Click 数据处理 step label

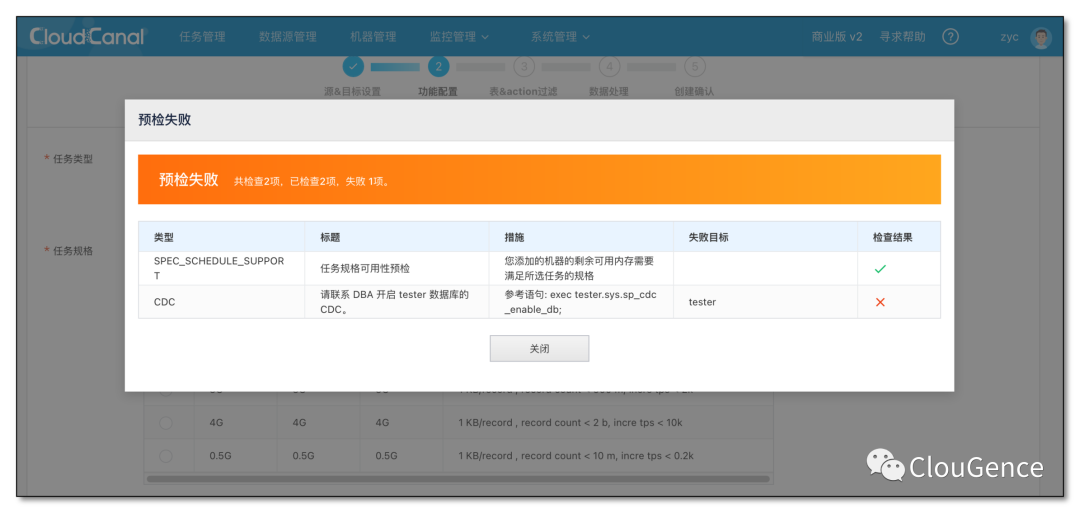[x=609, y=91]
